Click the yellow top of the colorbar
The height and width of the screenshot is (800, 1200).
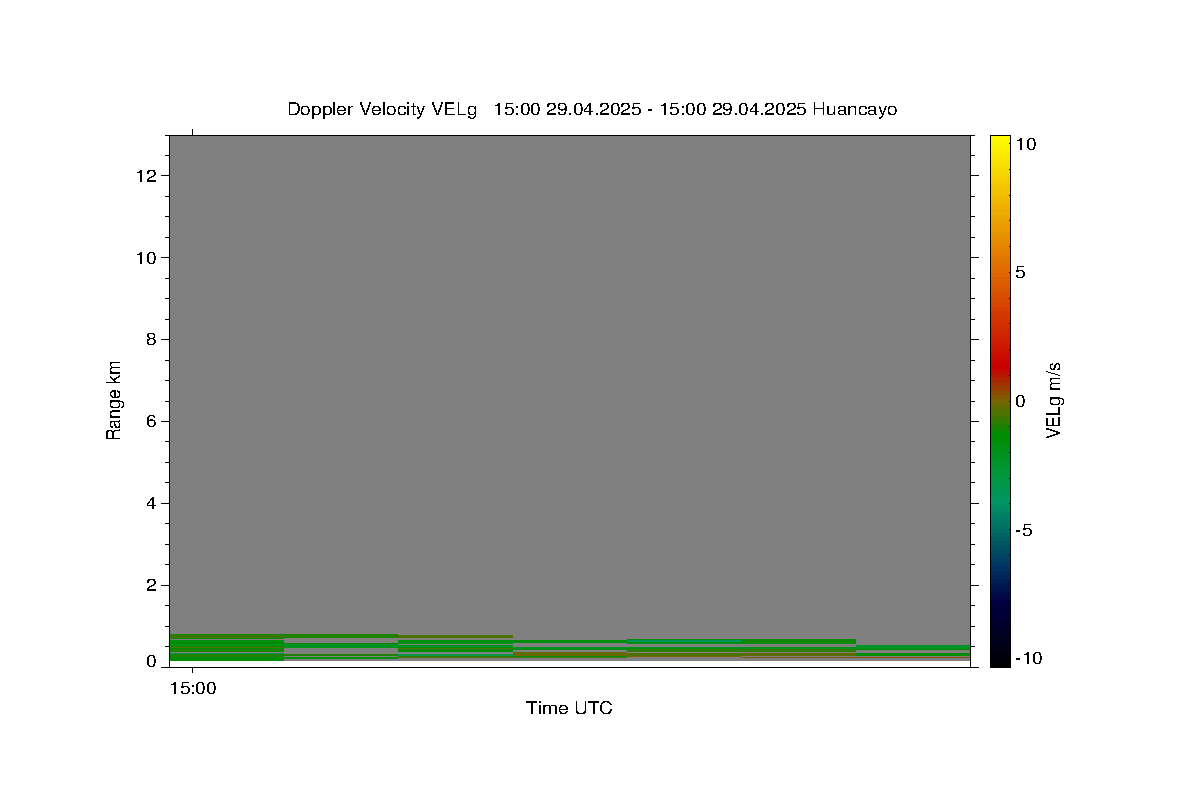tap(1000, 145)
